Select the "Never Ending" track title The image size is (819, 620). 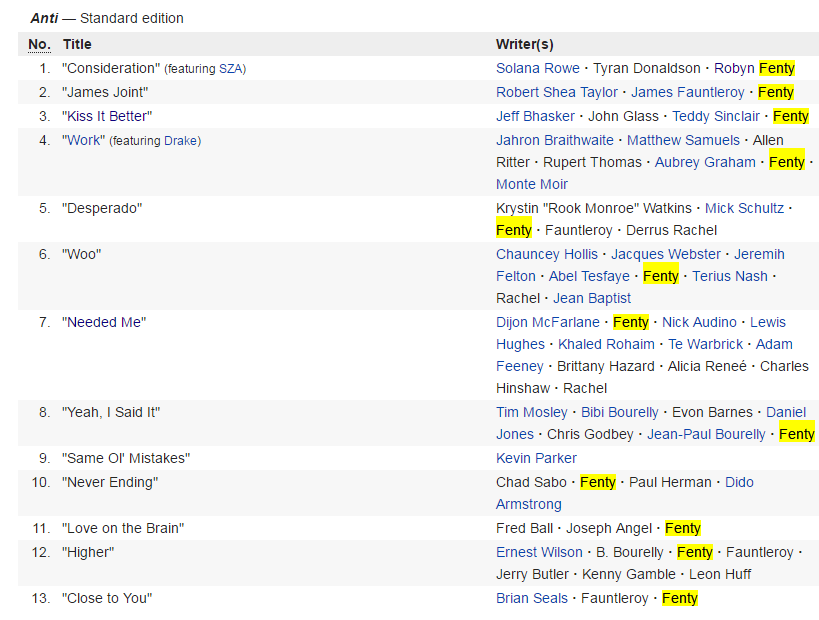[110, 483]
